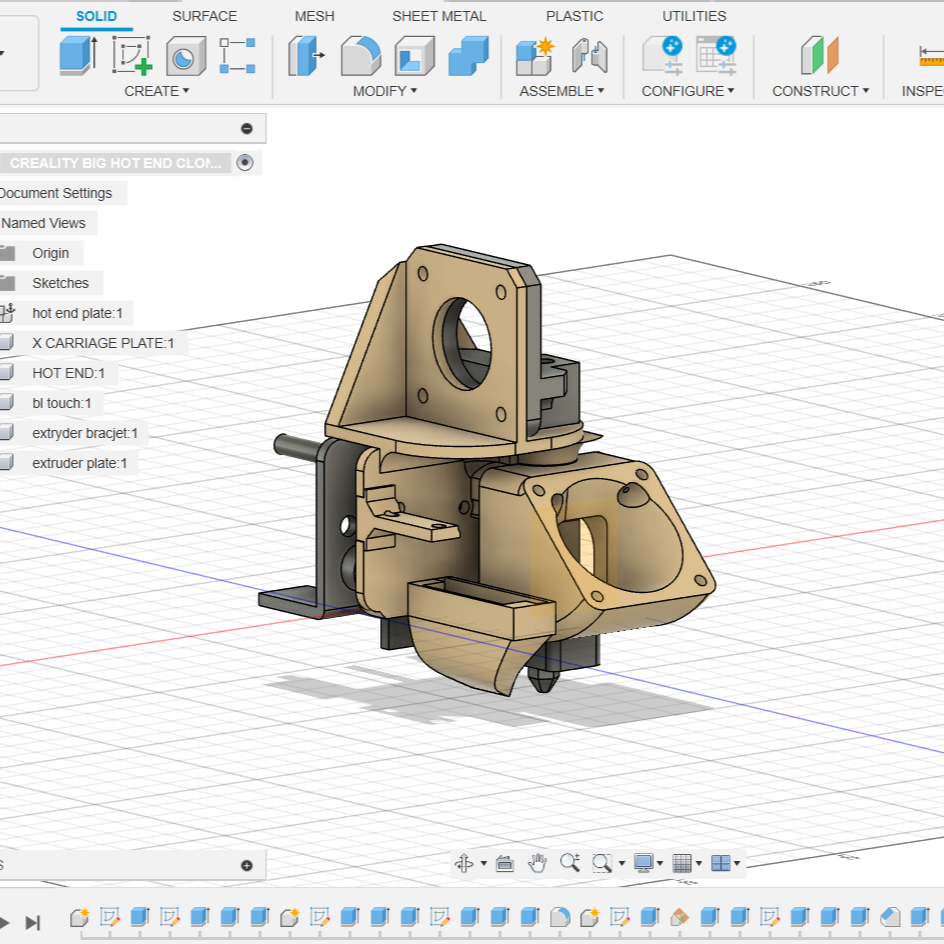944x944 pixels.
Task: Click skip-to-end in the timeline playback controls
Action: tap(33, 923)
